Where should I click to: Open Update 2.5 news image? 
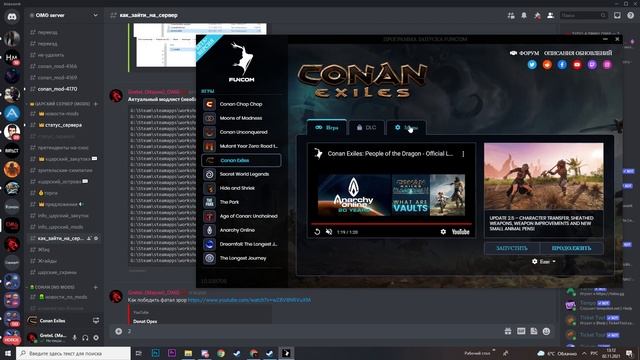point(544,176)
